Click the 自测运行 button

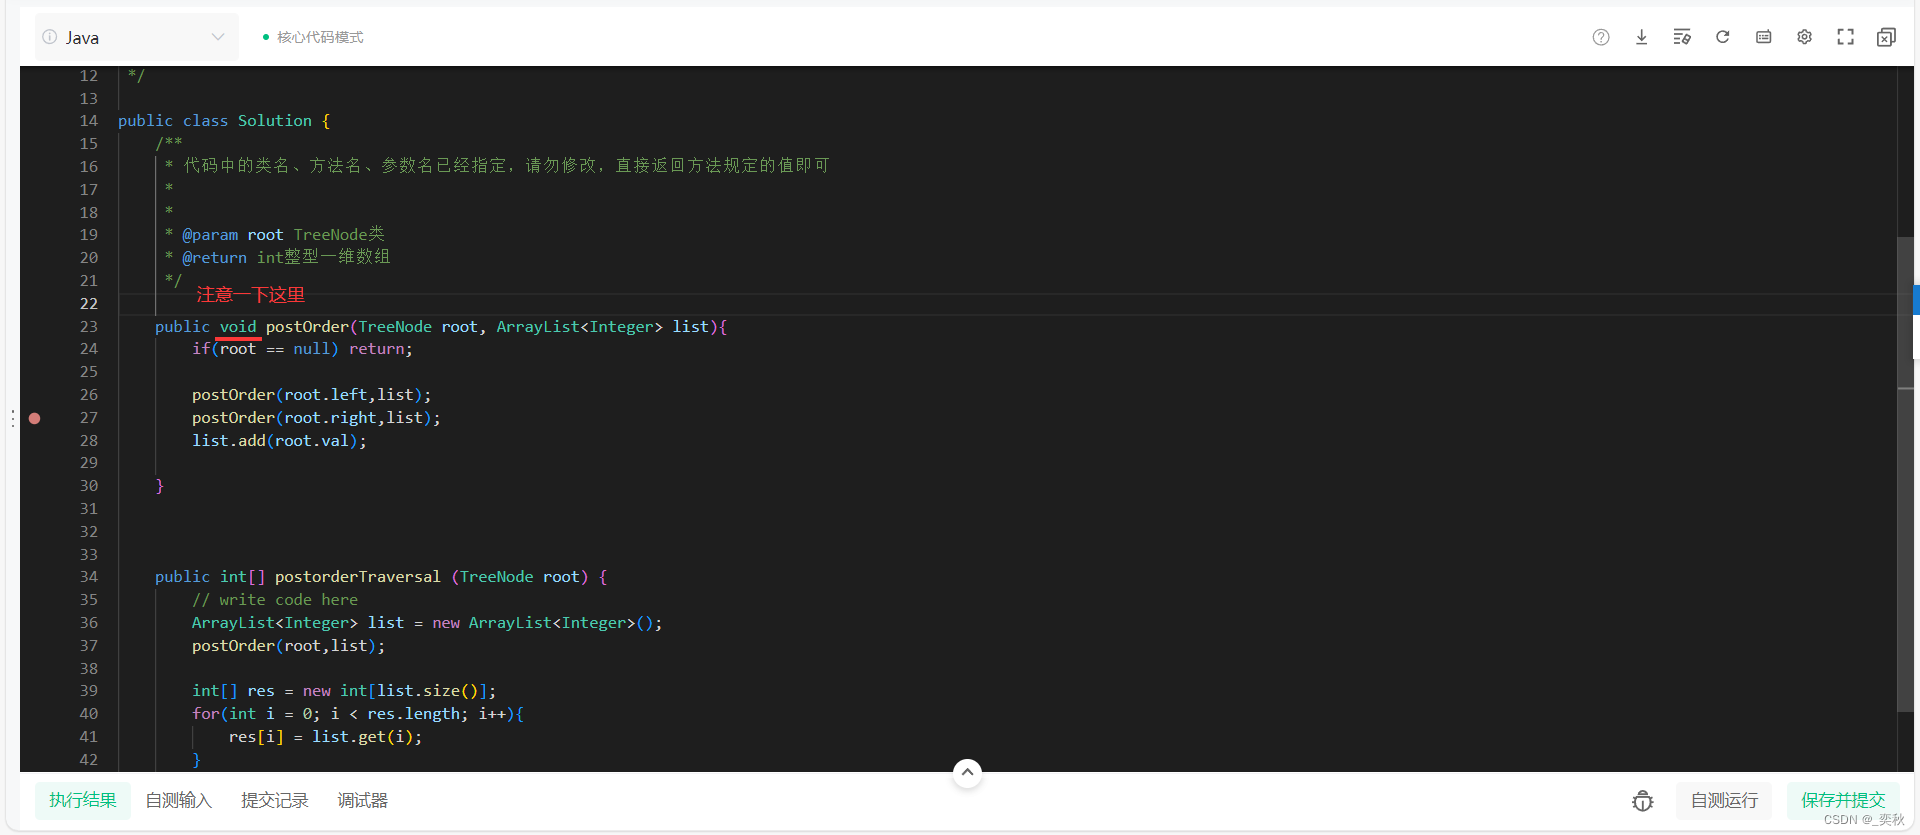pos(1724,801)
